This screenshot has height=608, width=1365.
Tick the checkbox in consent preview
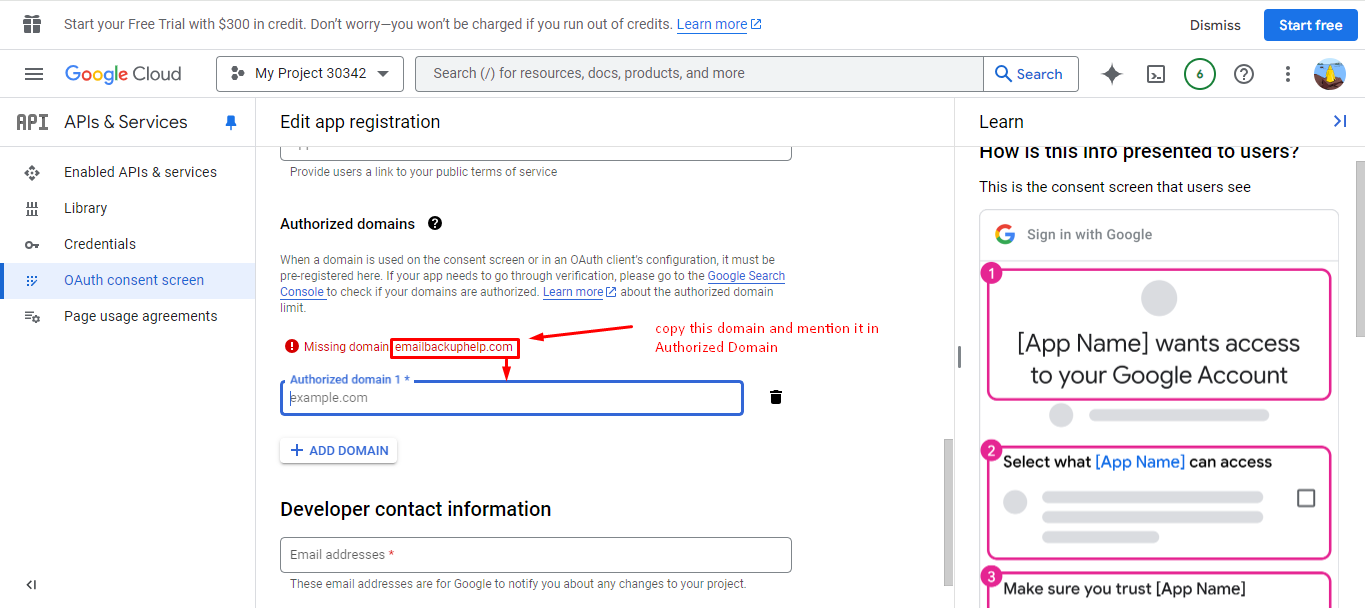(1305, 498)
